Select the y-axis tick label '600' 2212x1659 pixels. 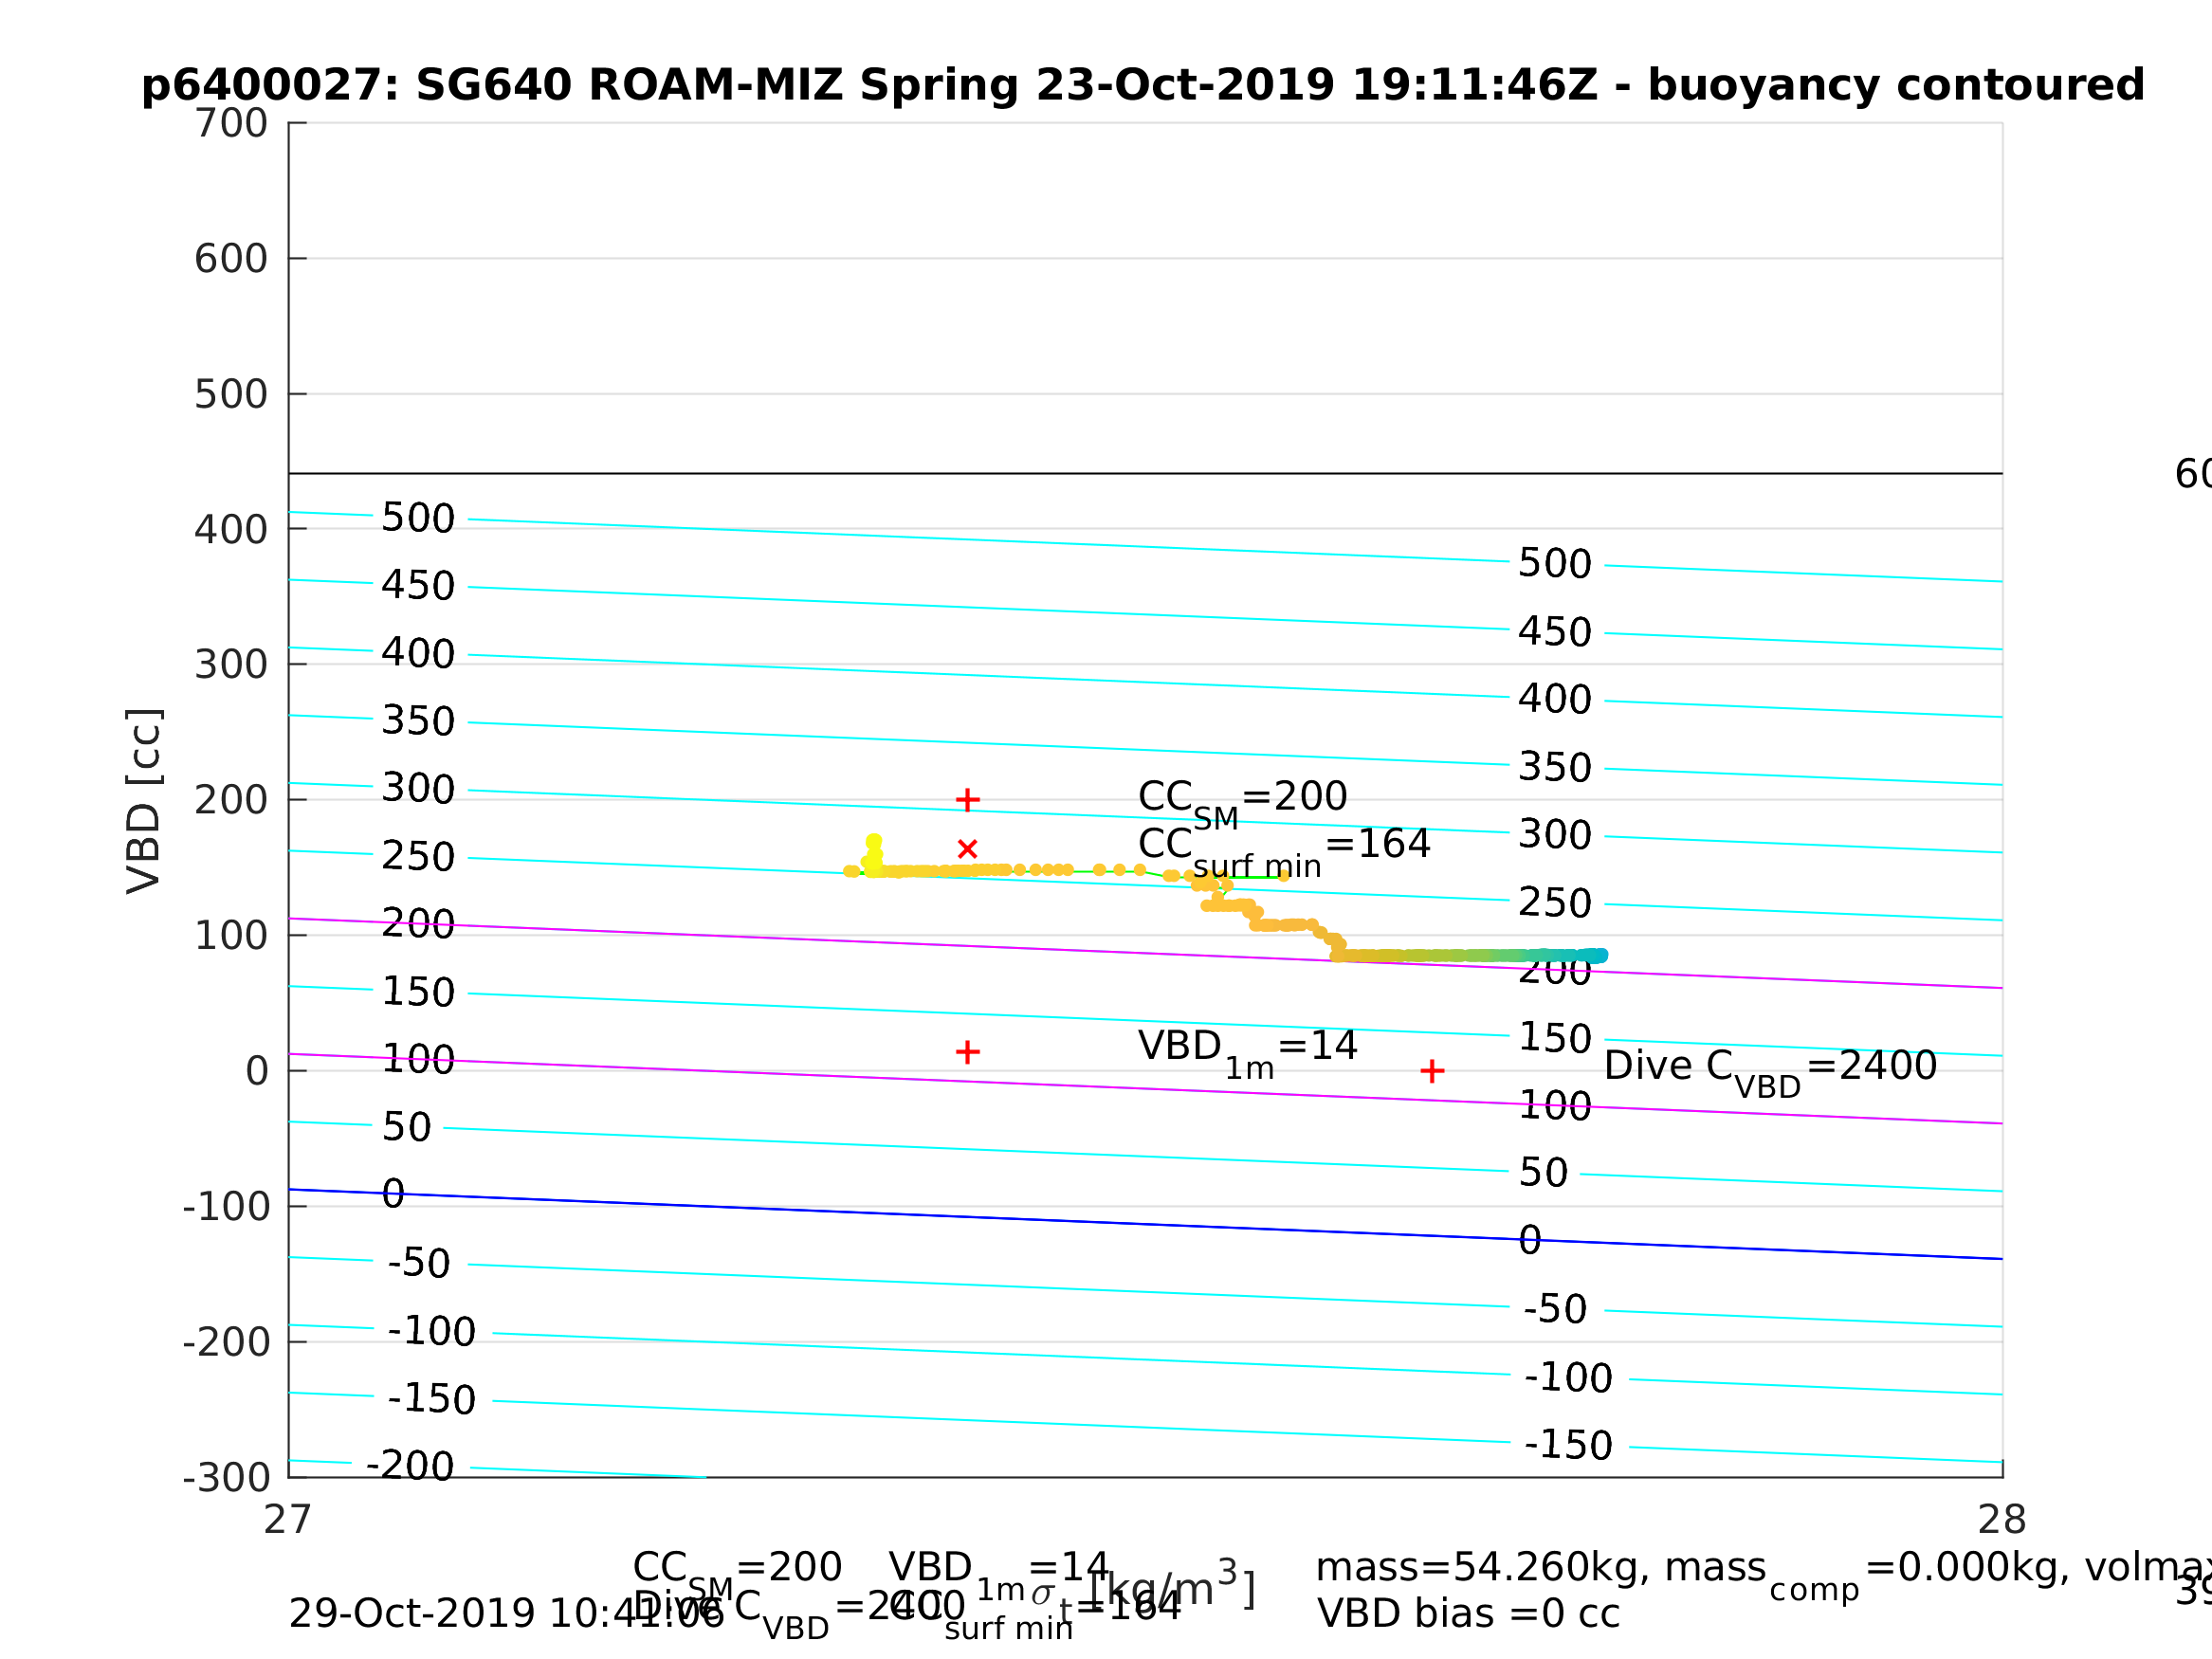coord(231,259)
